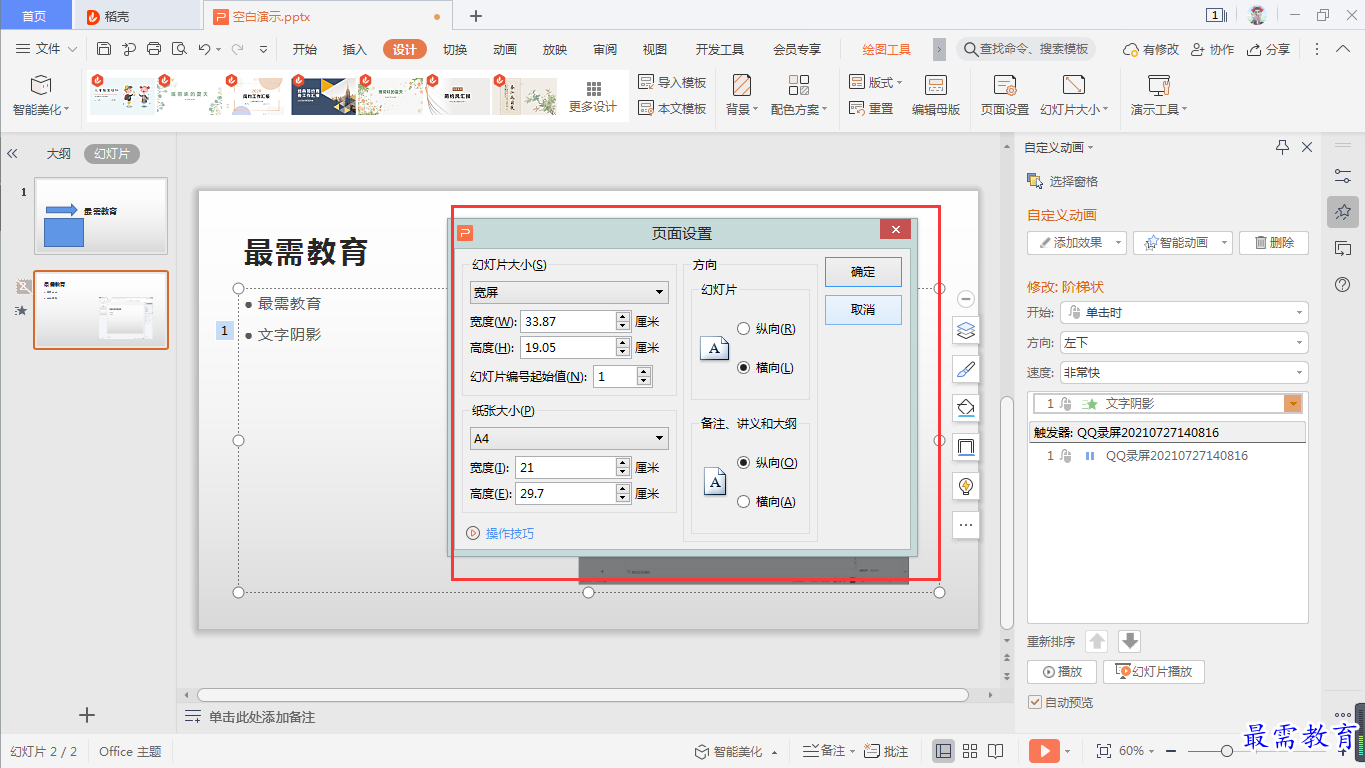Click 本文模板 in ribbon
The height and width of the screenshot is (768, 1365).
(672, 108)
